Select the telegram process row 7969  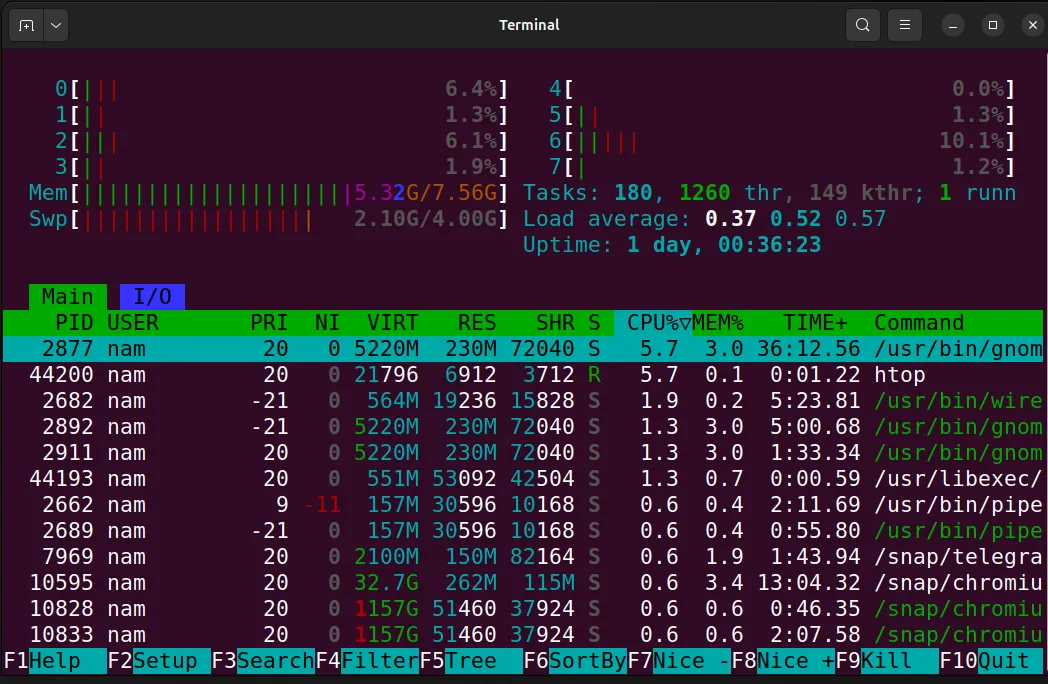point(523,557)
